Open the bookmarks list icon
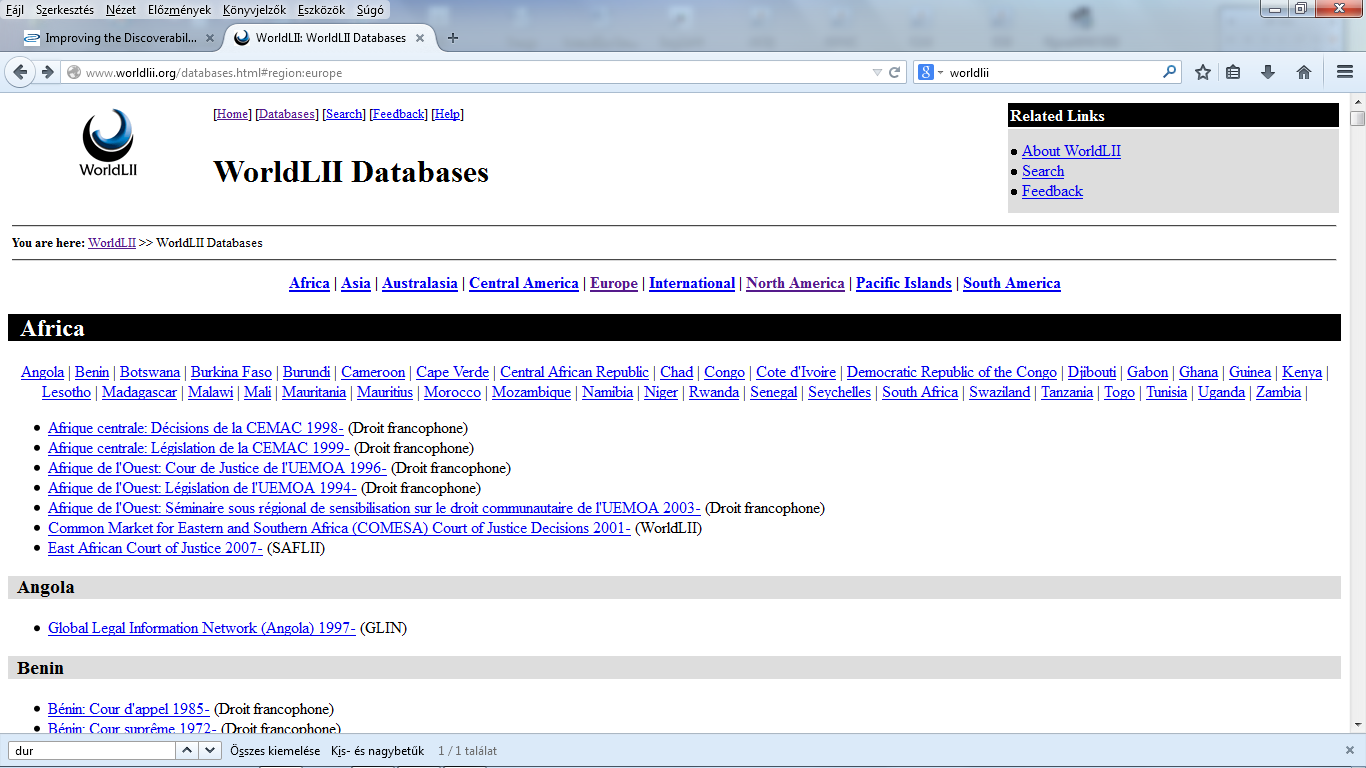This screenshot has width=1366, height=768. (x=1233, y=72)
